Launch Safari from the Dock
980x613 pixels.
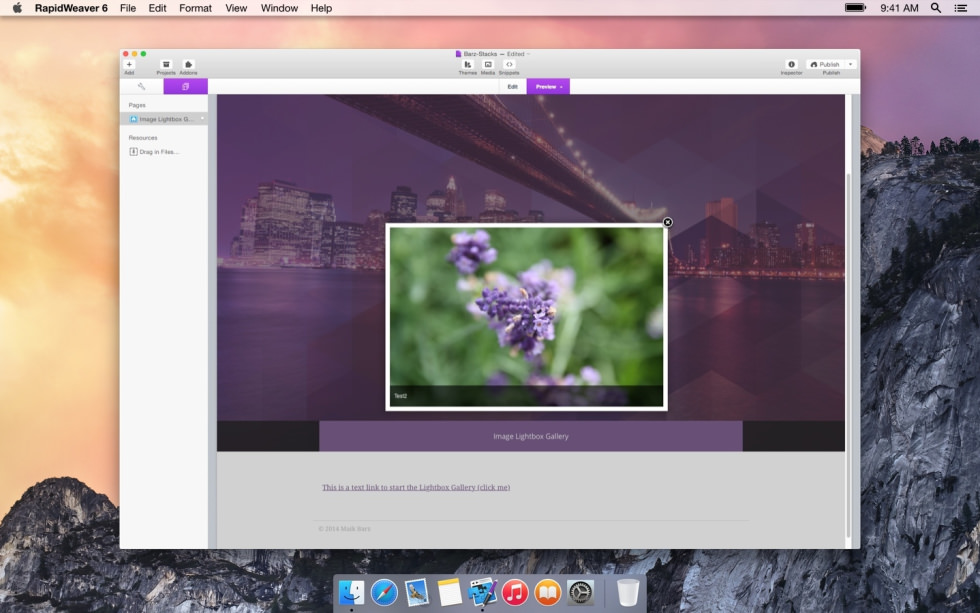(x=384, y=592)
